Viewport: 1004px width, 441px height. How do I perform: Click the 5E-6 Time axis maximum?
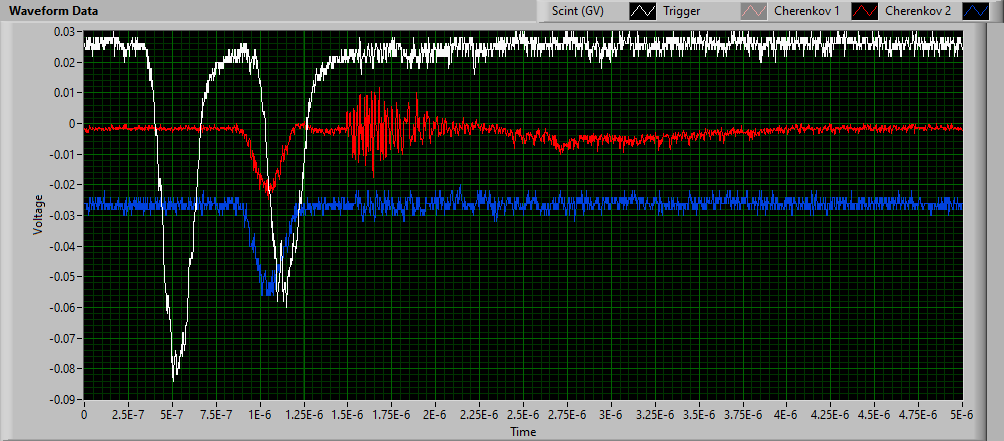962,413
